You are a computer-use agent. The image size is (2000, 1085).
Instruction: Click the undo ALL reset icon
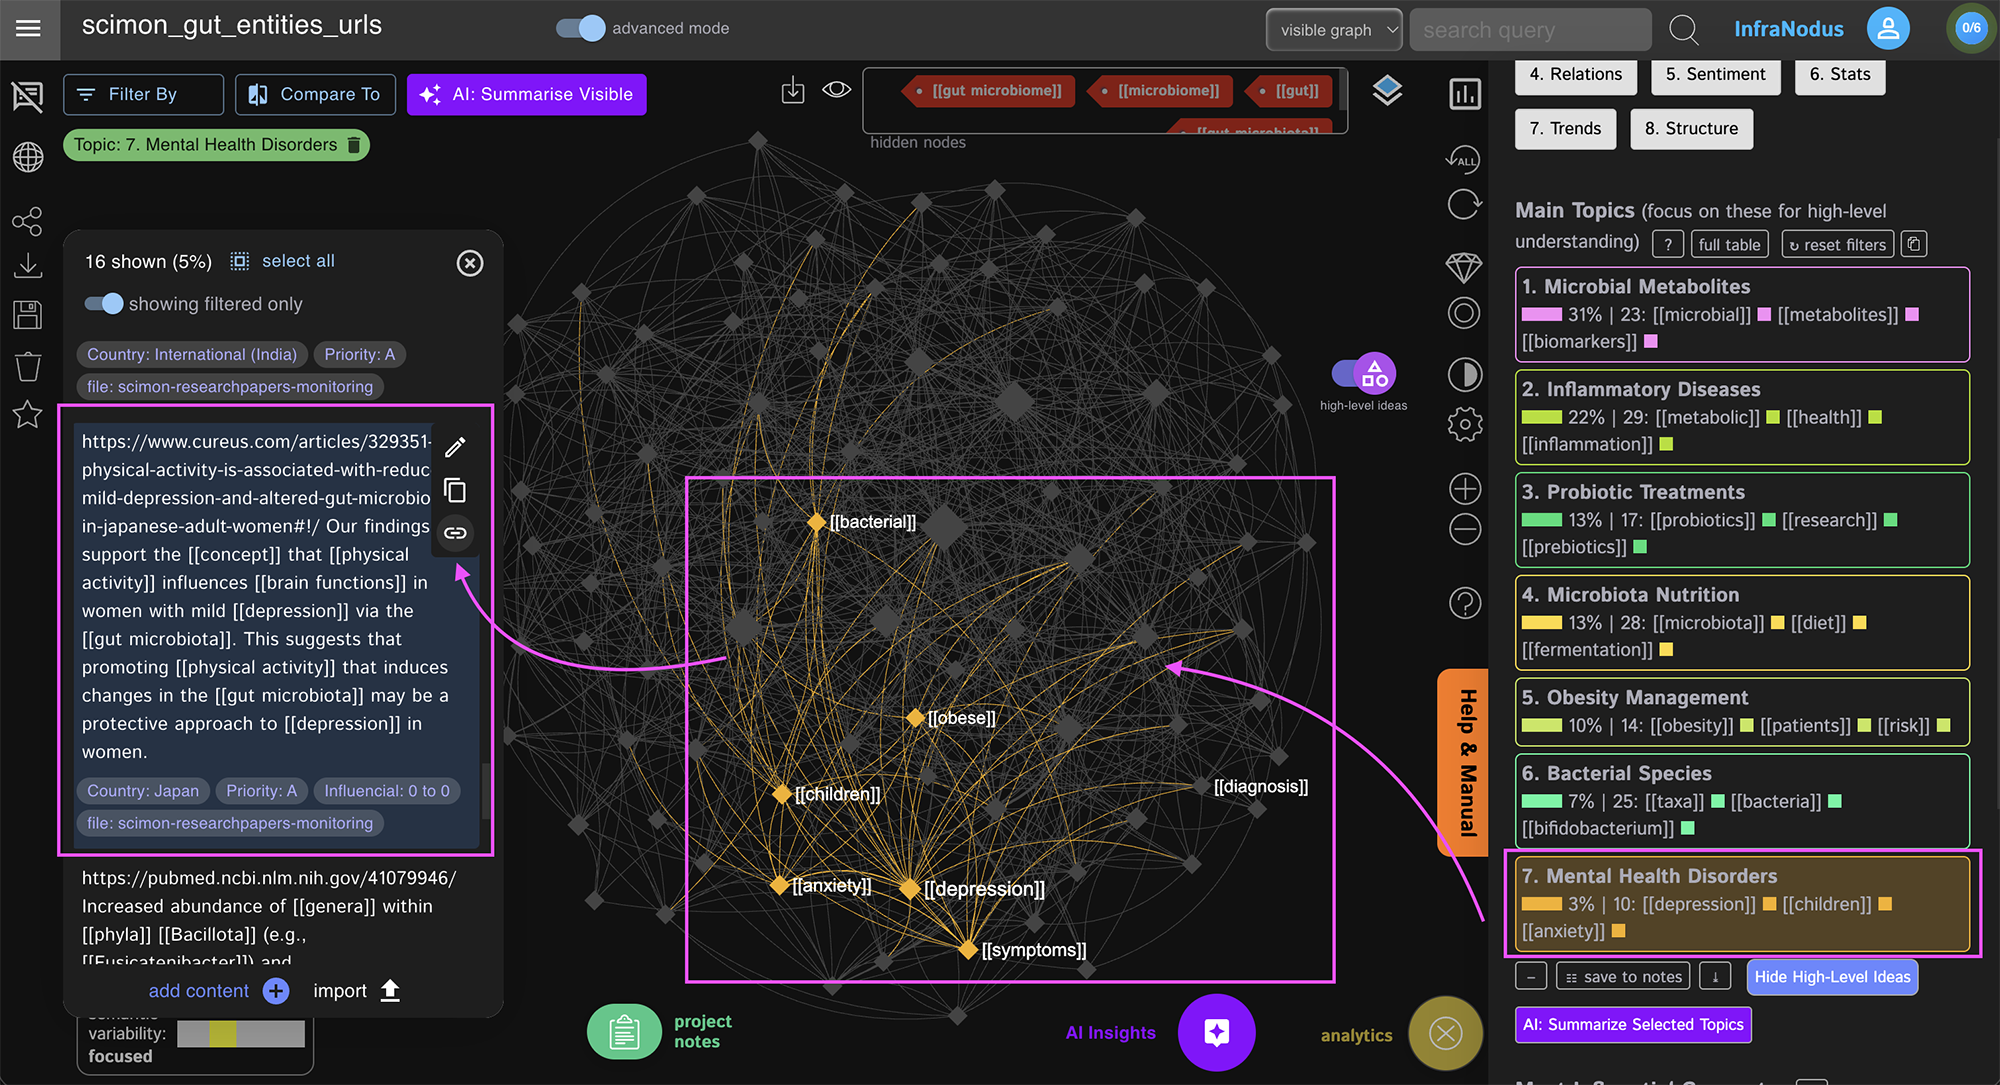click(x=1463, y=158)
